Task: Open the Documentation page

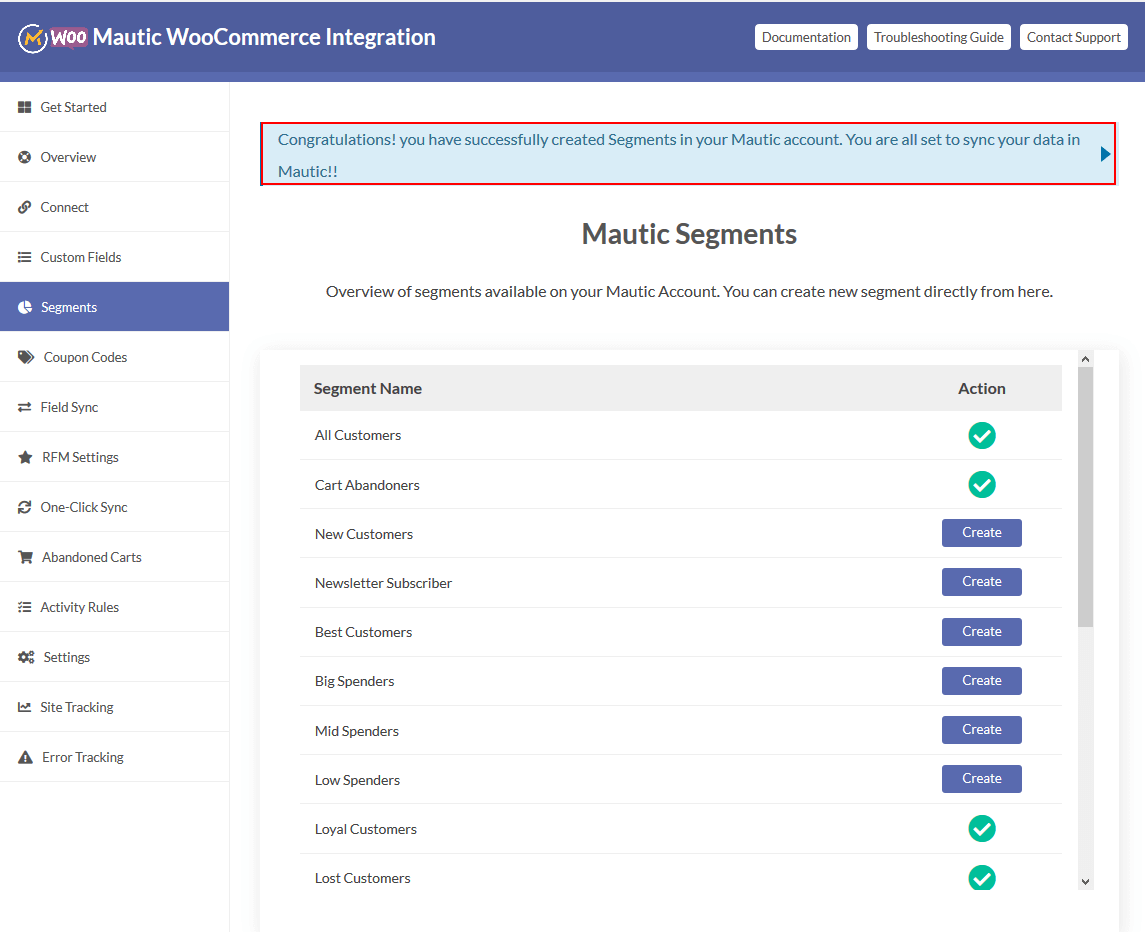Action: click(x=806, y=36)
